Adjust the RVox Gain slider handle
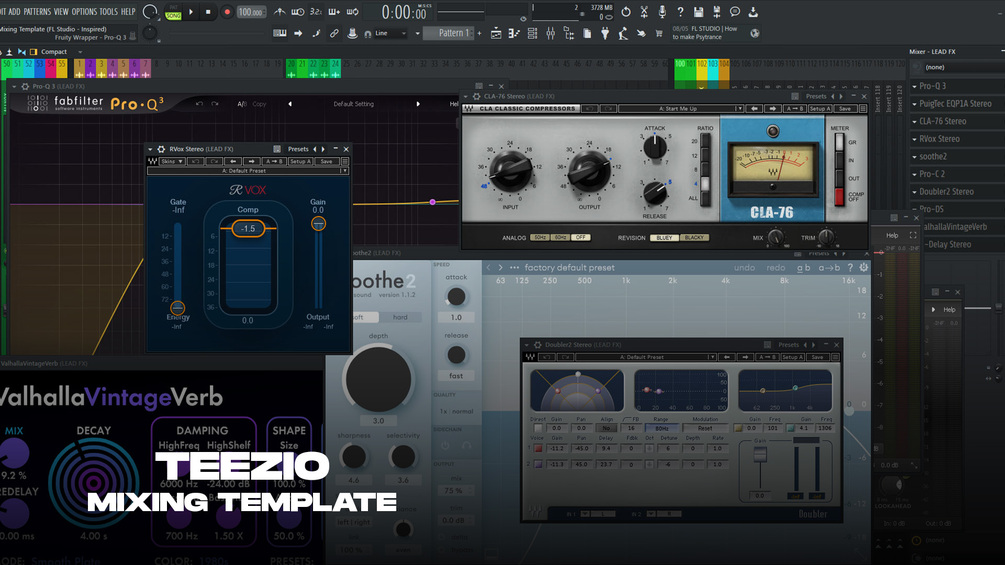 [x=319, y=224]
